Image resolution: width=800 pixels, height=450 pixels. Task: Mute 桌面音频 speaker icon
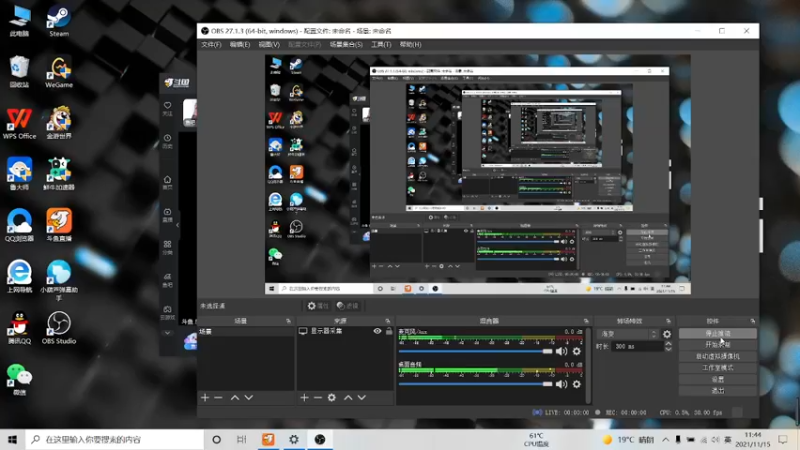click(561, 384)
